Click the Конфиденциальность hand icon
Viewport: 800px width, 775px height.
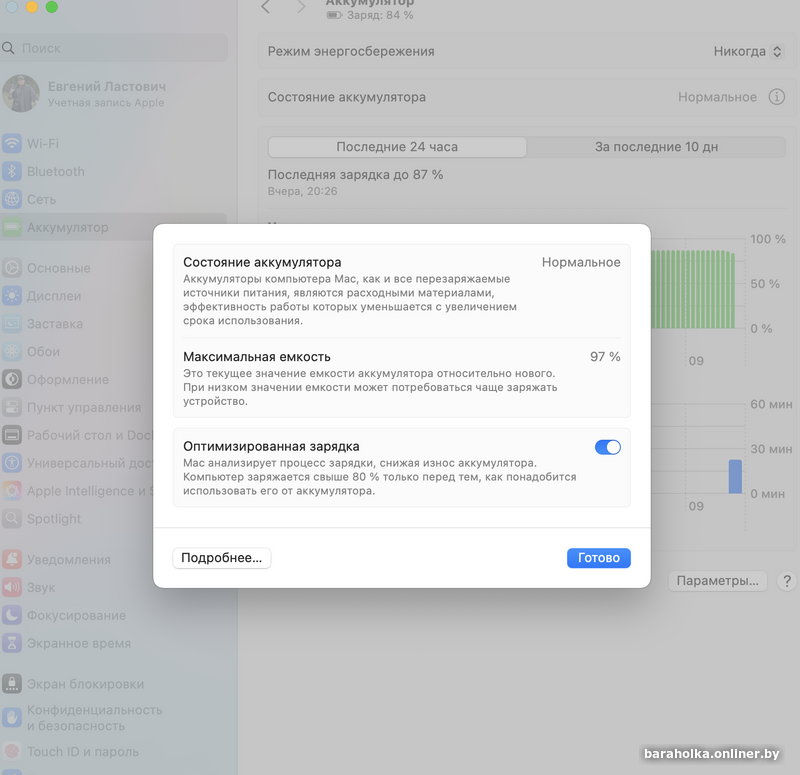12,718
